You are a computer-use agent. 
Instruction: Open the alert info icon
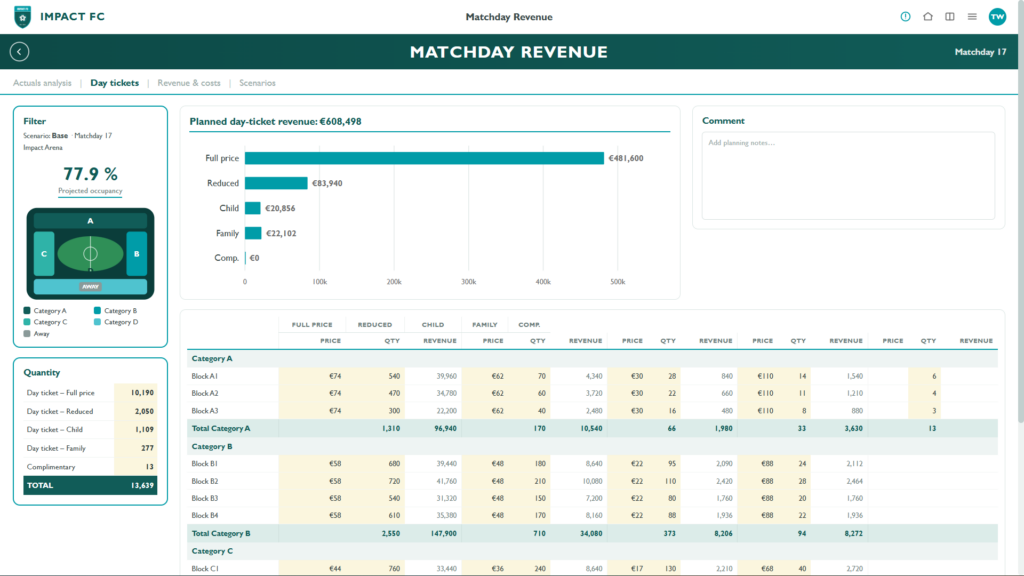click(x=905, y=17)
